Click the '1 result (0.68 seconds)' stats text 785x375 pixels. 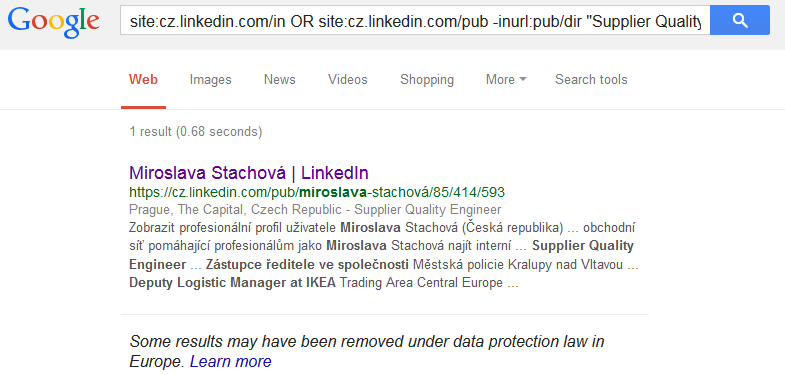tap(196, 132)
